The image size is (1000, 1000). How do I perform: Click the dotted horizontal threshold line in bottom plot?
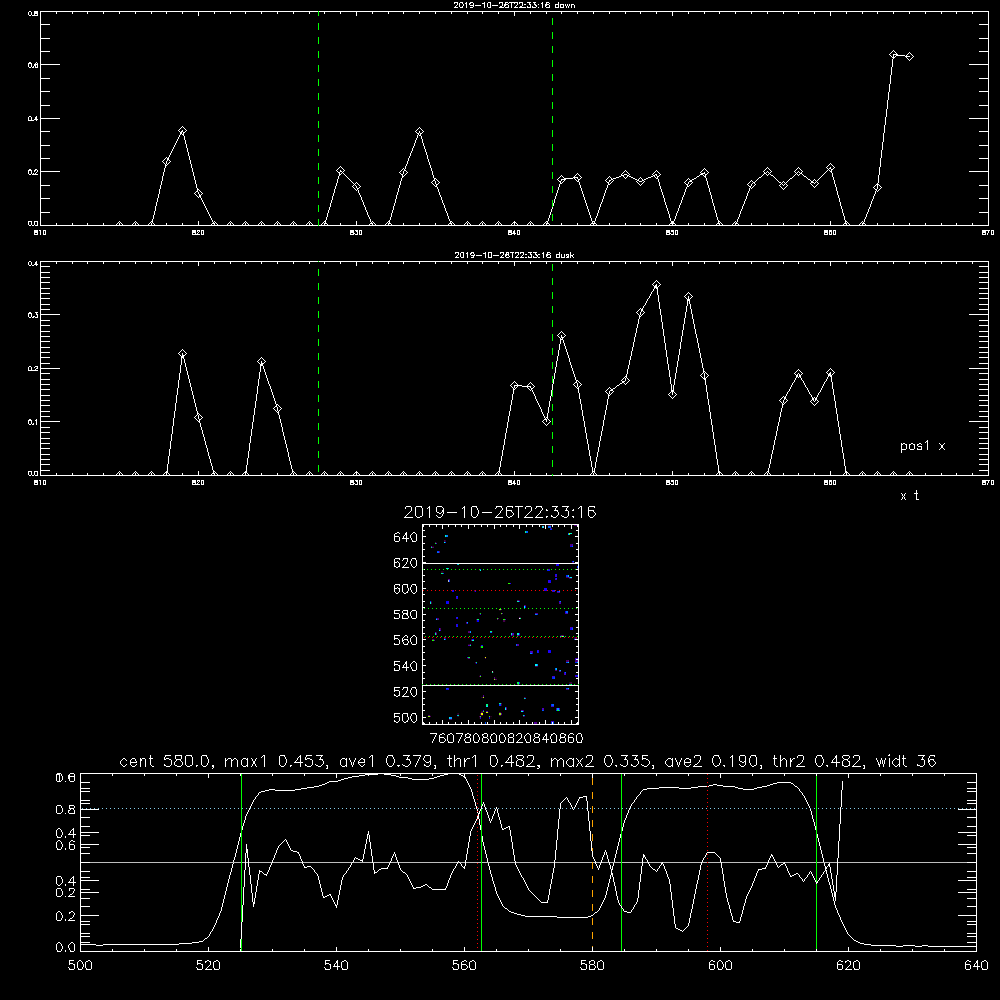528,809
